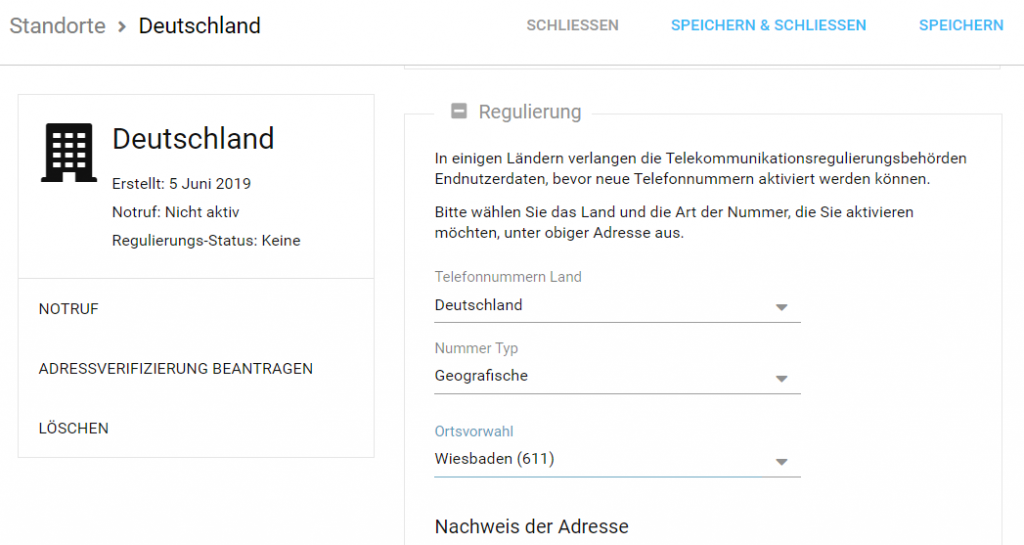Click the Regulierung section title

point(529,112)
